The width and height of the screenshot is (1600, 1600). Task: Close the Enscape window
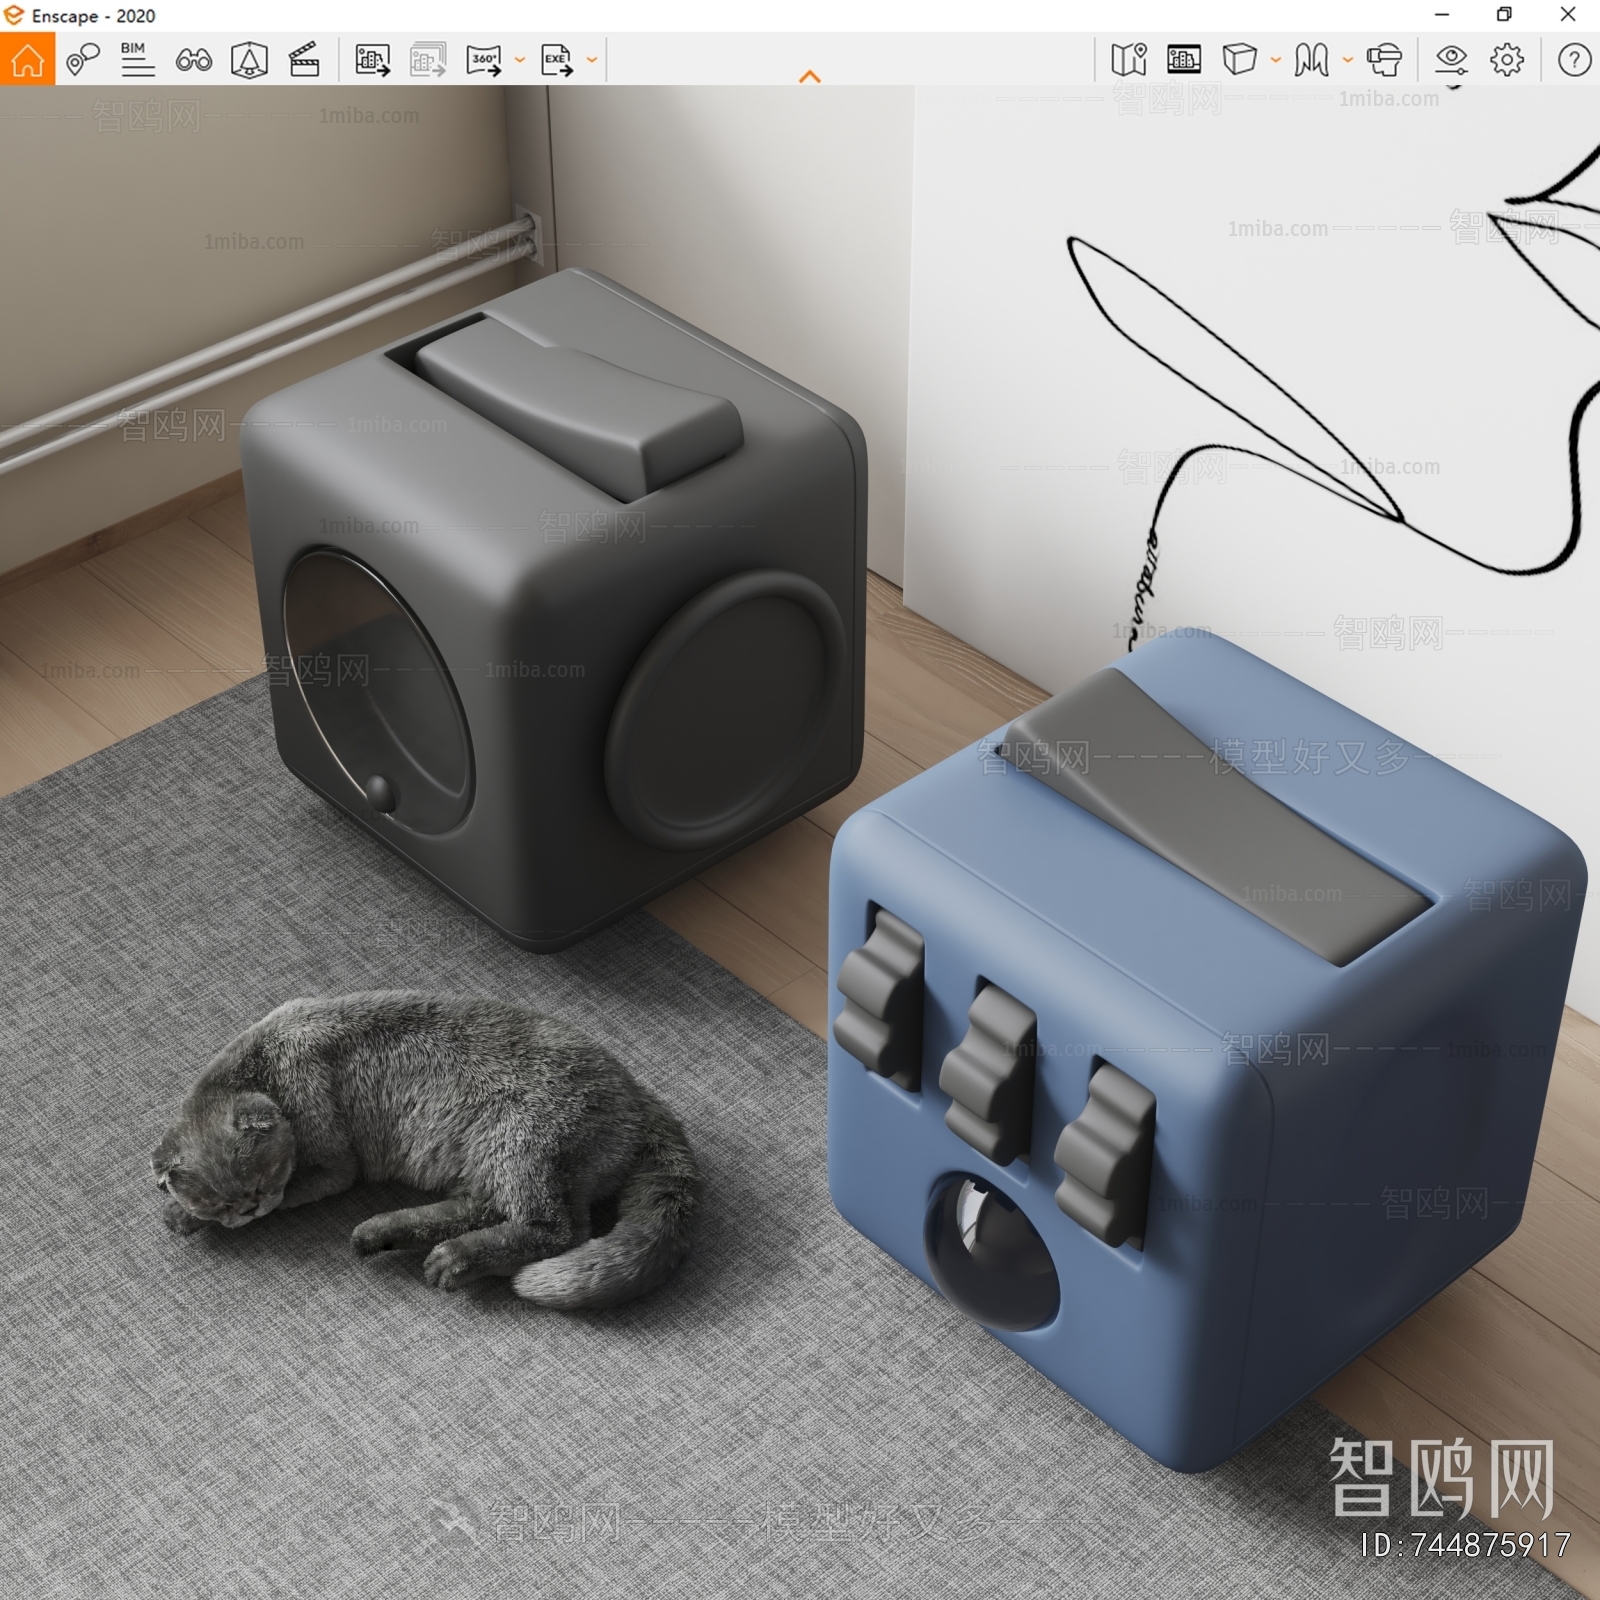pyautogui.click(x=1568, y=15)
